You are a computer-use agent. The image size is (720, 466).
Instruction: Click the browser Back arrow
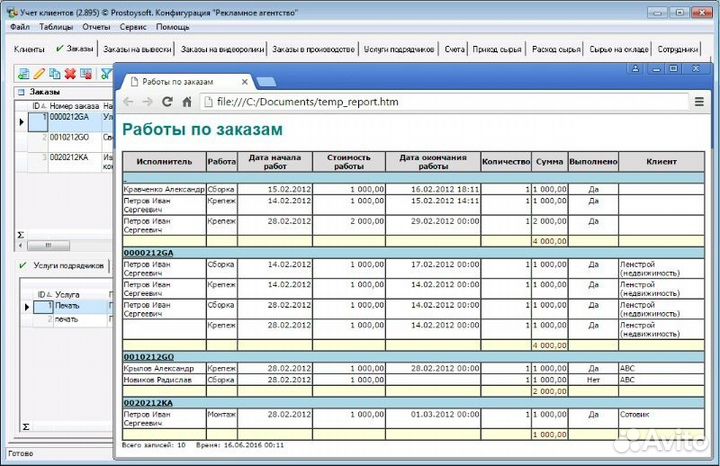tap(129, 102)
